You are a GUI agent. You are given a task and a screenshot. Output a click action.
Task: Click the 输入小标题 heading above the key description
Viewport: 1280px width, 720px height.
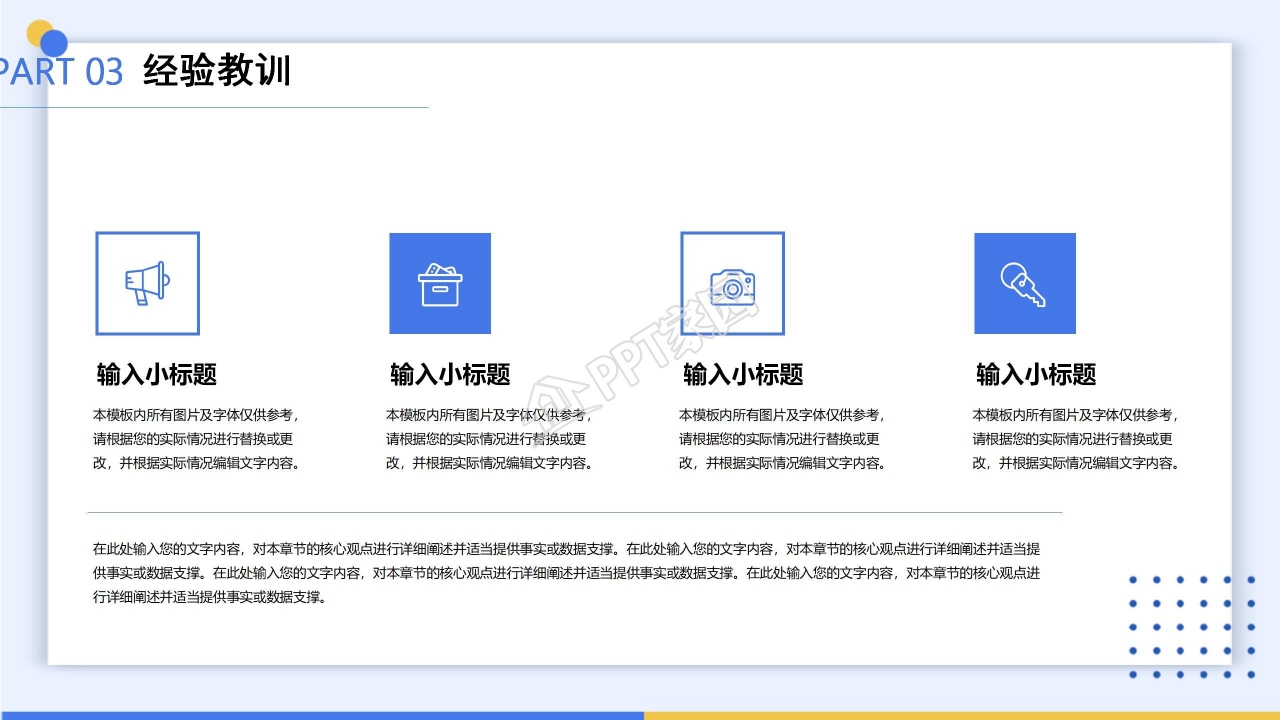1034,373
